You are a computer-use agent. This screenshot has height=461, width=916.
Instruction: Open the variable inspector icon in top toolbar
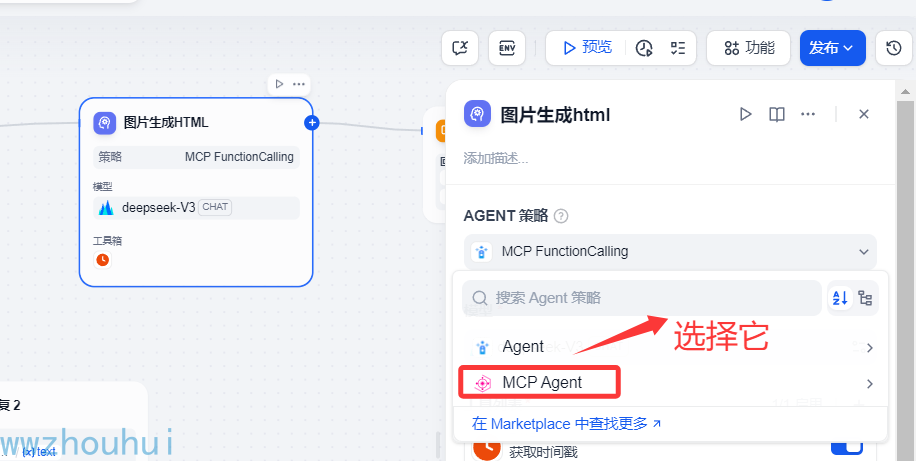point(460,48)
